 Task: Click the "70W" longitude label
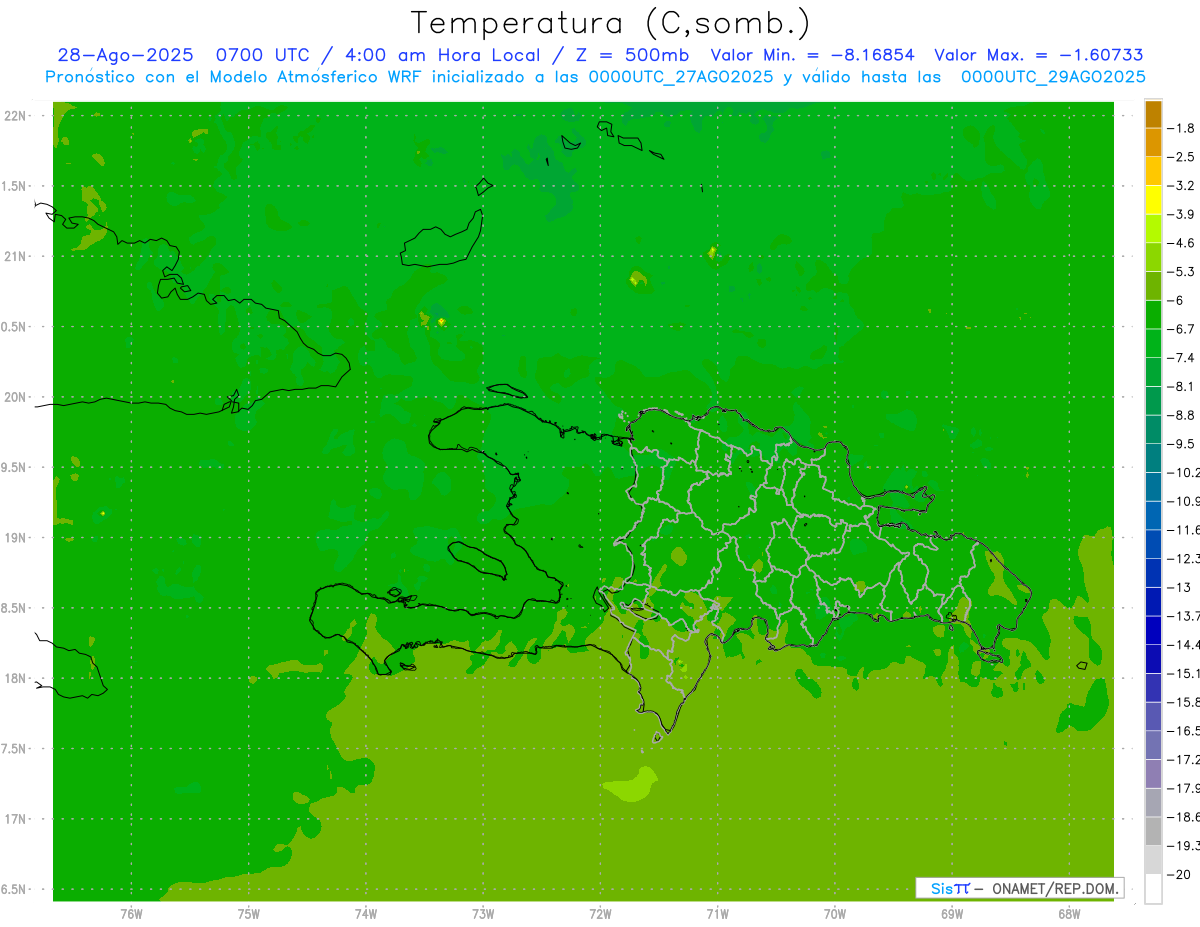[835, 914]
